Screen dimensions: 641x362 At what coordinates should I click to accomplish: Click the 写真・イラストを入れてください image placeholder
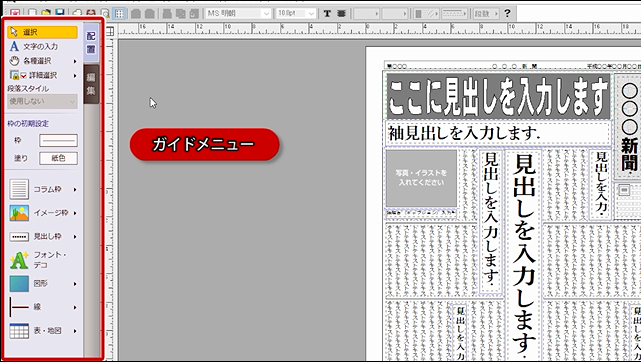421,178
